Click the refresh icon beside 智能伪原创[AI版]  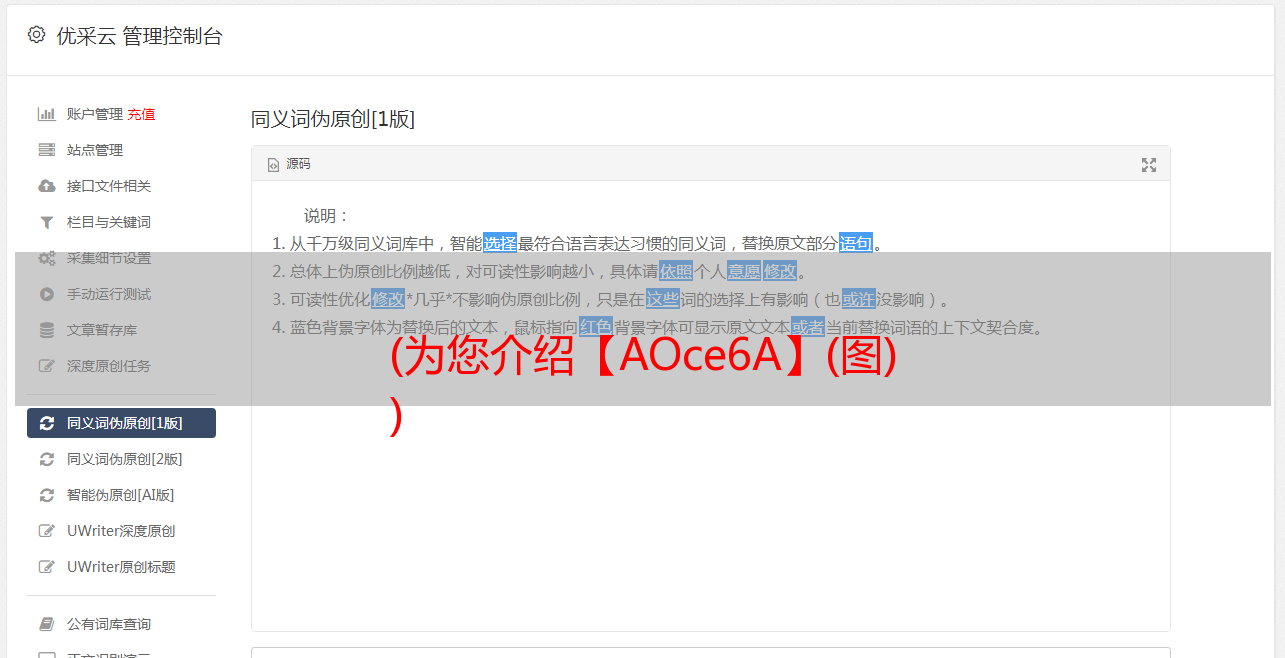click(46, 495)
